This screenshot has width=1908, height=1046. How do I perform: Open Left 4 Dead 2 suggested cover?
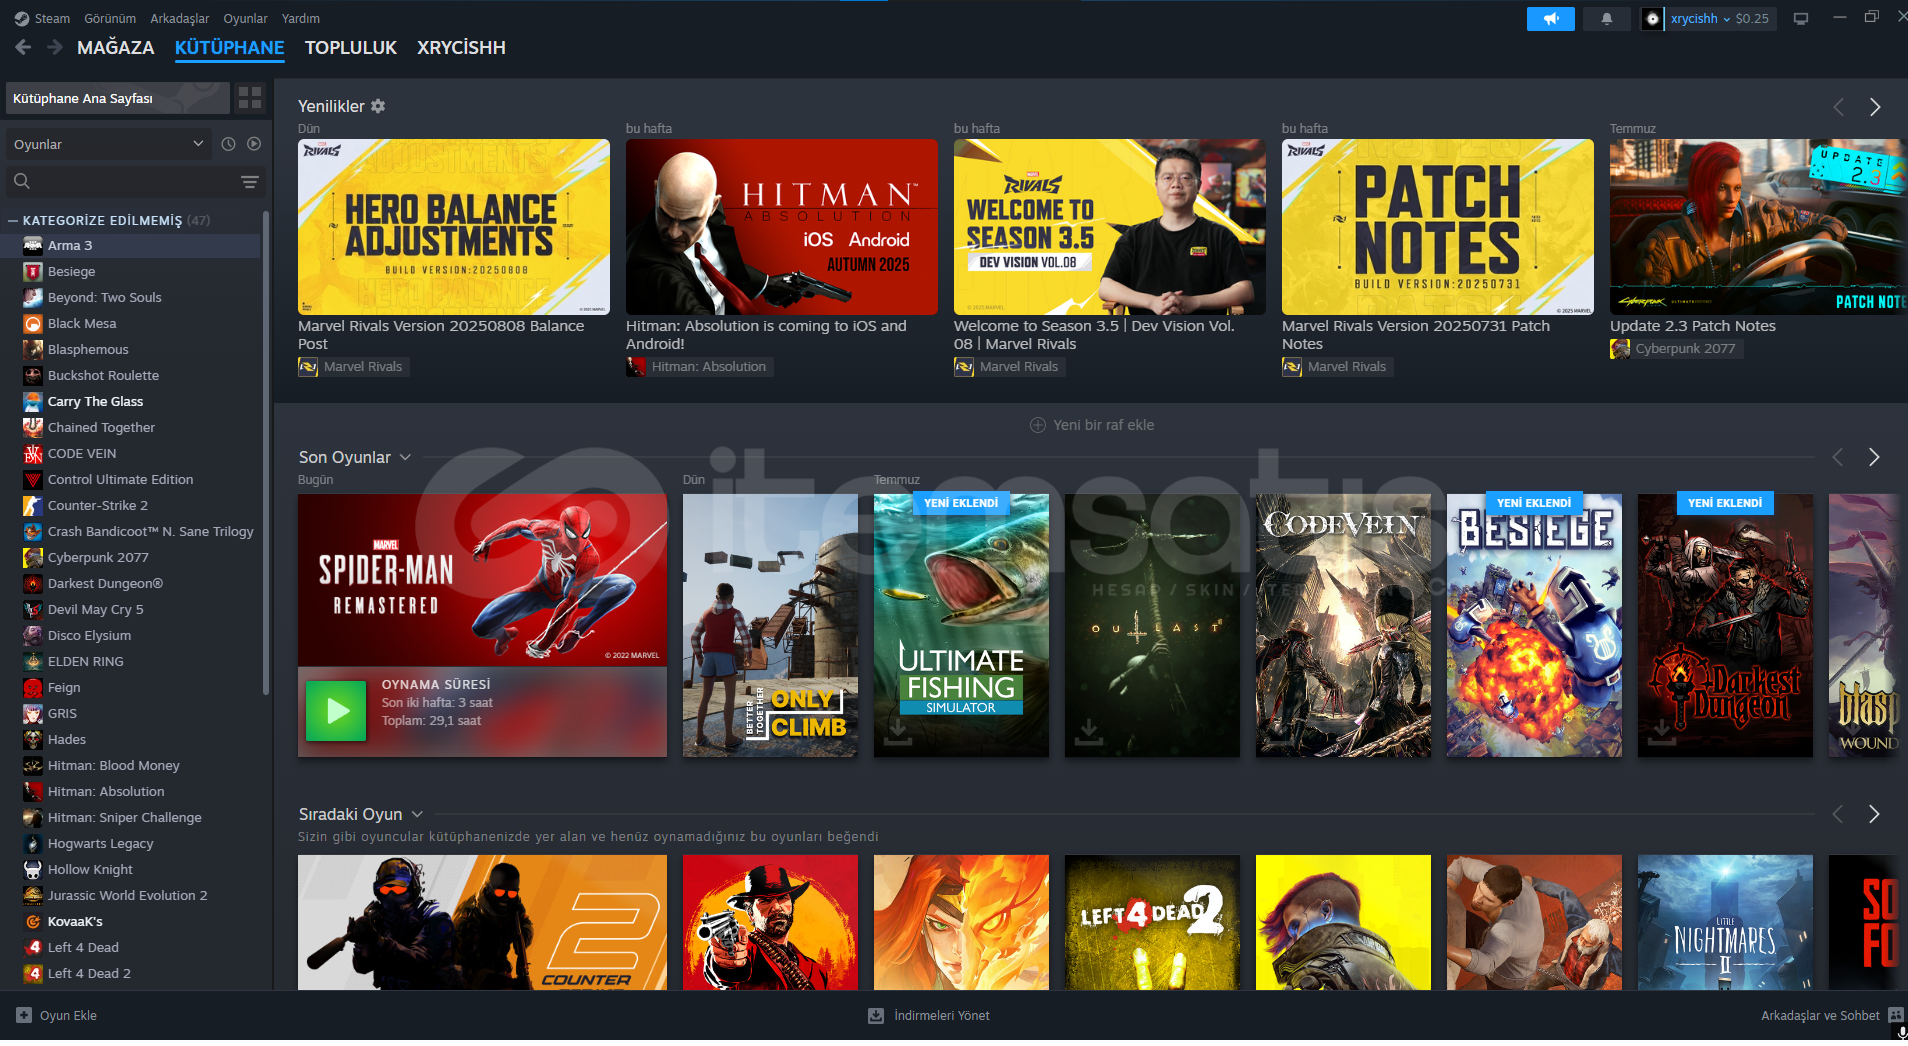(x=1152, y=922)
